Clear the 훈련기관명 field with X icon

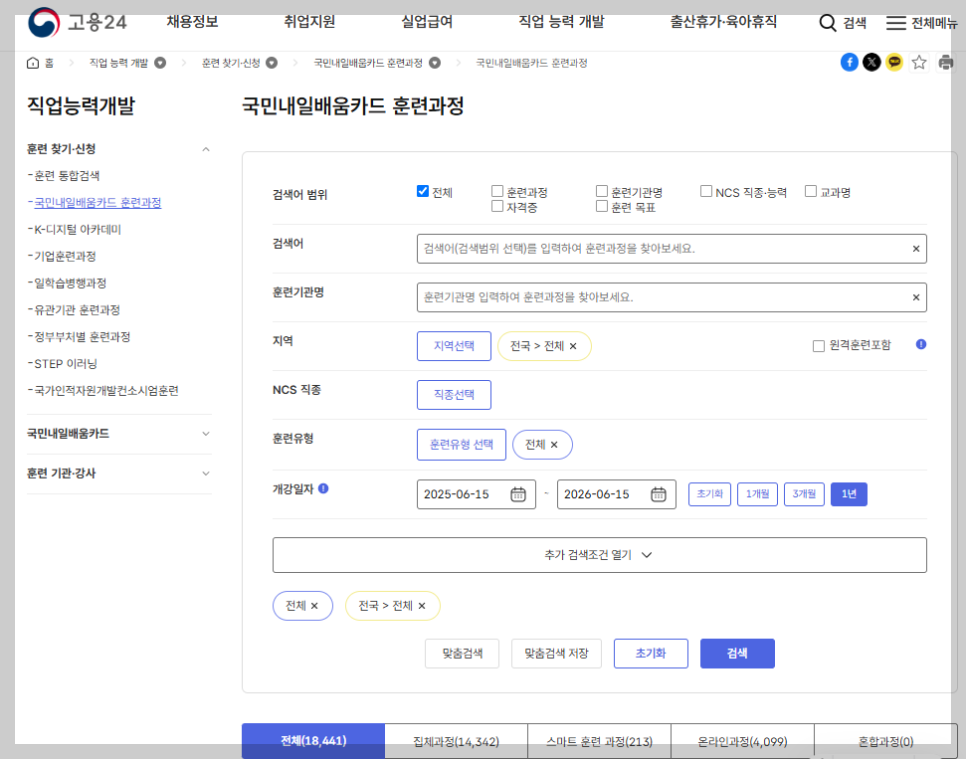click(916, 298)
